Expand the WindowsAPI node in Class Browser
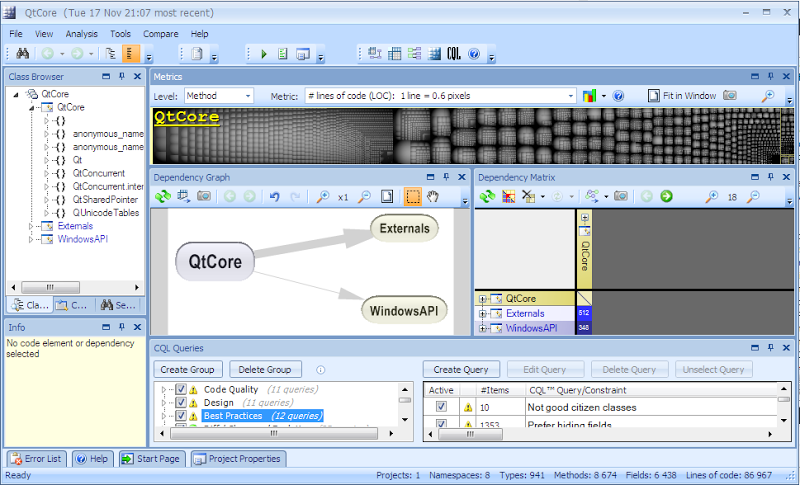Screen dimensions: 800x485 [x=31, y=239]
